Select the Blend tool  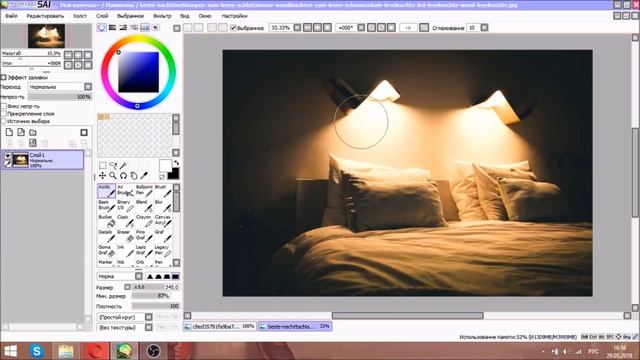pyautogui.click(x=144, y=206)
